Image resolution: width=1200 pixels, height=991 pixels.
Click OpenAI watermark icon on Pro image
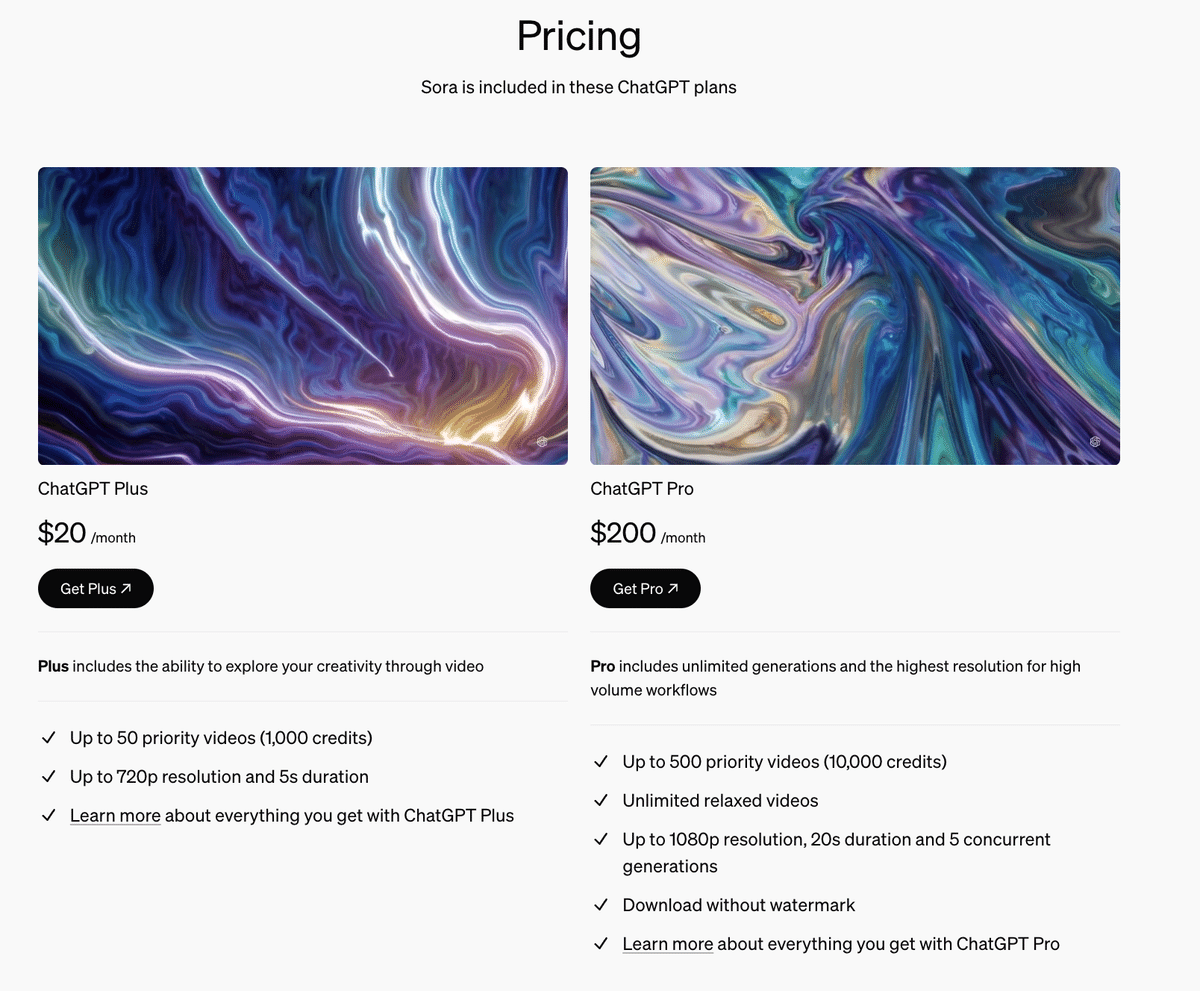pos(1095,441)
